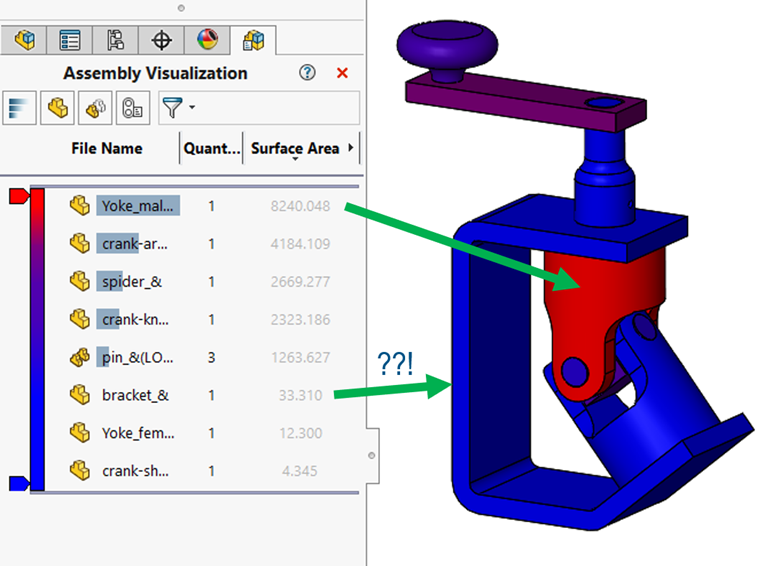
Task: Click surface area value 2669.277
Action: [300, 282]
